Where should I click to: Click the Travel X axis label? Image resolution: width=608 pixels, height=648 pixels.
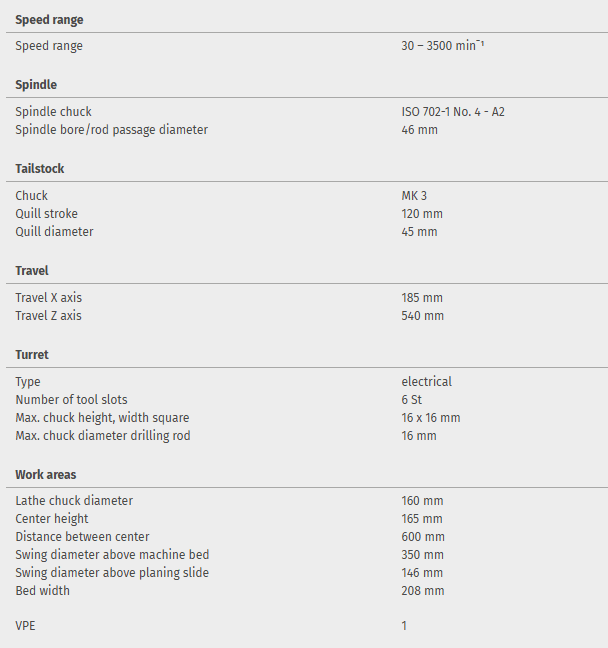(x=49, y=298)
